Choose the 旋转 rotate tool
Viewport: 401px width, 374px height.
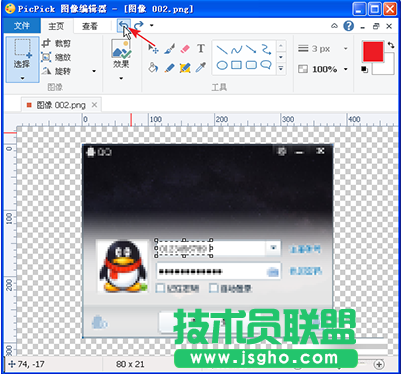56,71
